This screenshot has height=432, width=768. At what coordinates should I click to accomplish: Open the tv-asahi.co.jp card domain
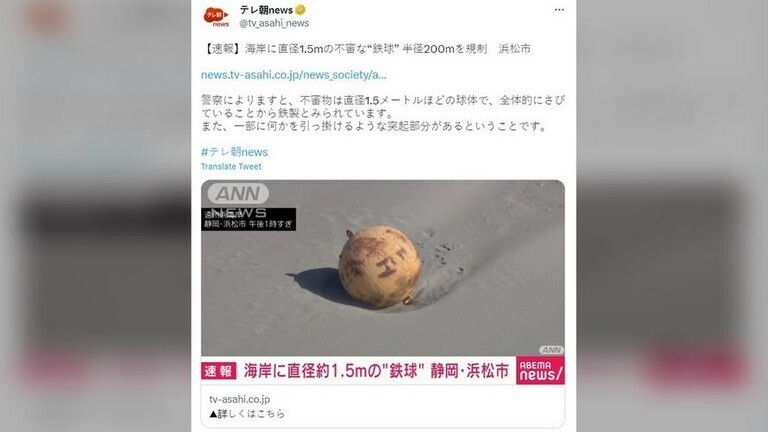pos(240,399)
